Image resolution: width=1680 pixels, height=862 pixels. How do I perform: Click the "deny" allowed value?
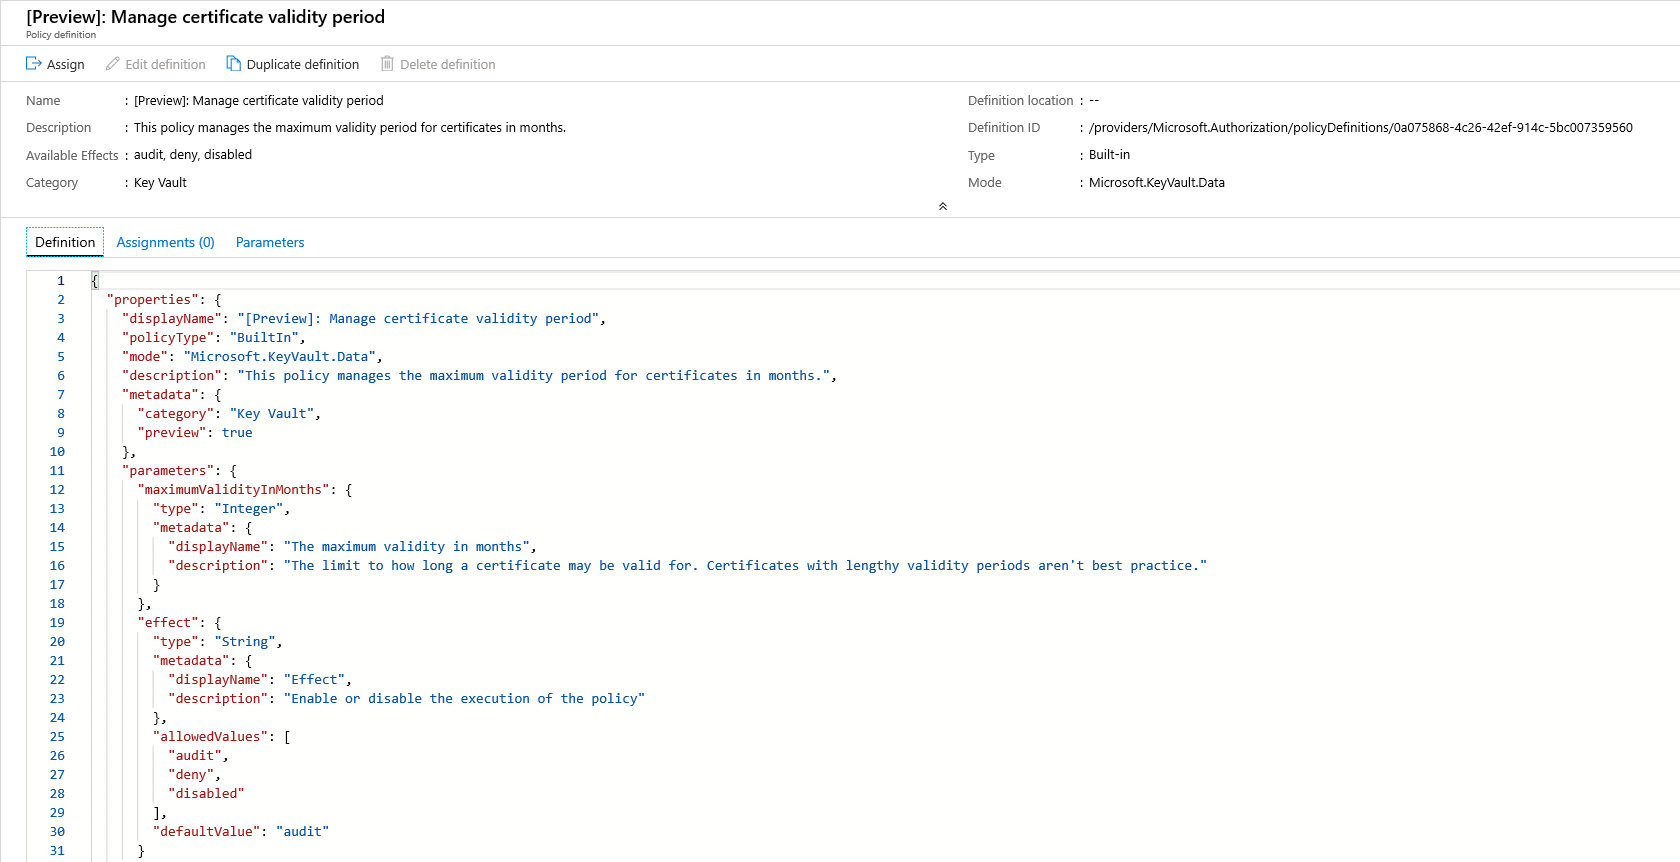(x=191, y=774)
